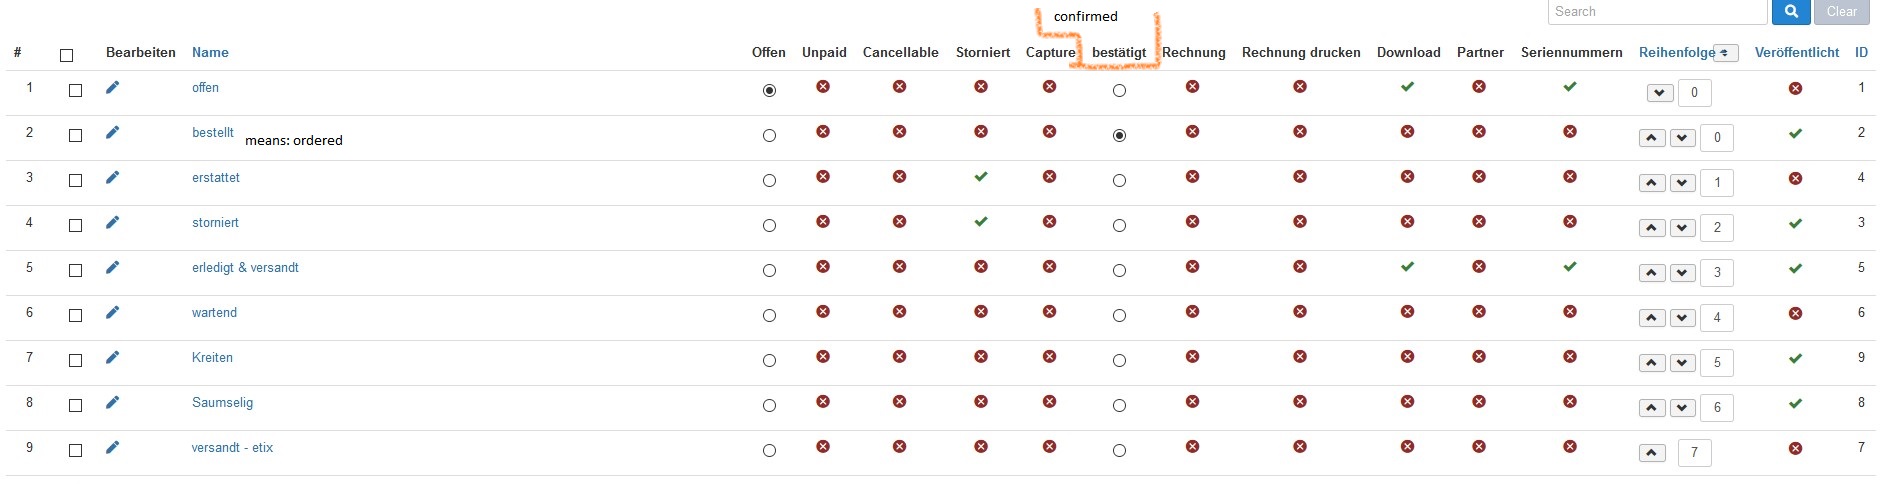Click the down arrow for row 'offen'
The height and width of the screenshot is (484, 1901).
tap(1660, 93)
